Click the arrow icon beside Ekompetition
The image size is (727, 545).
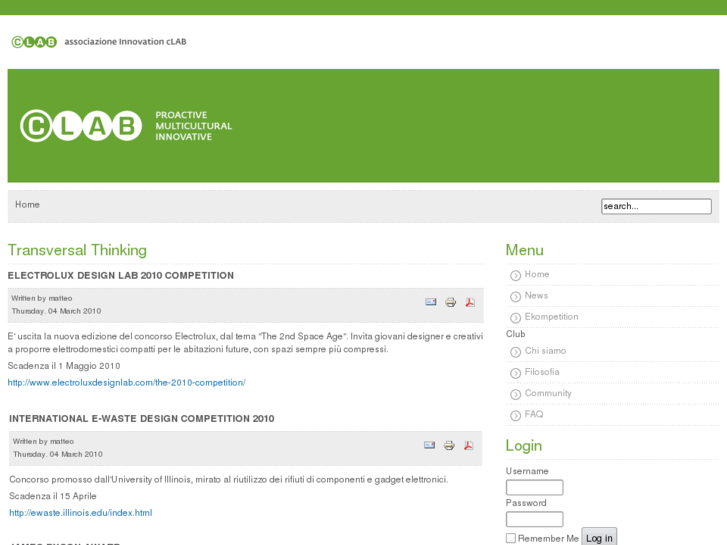[x=516, y=318]
